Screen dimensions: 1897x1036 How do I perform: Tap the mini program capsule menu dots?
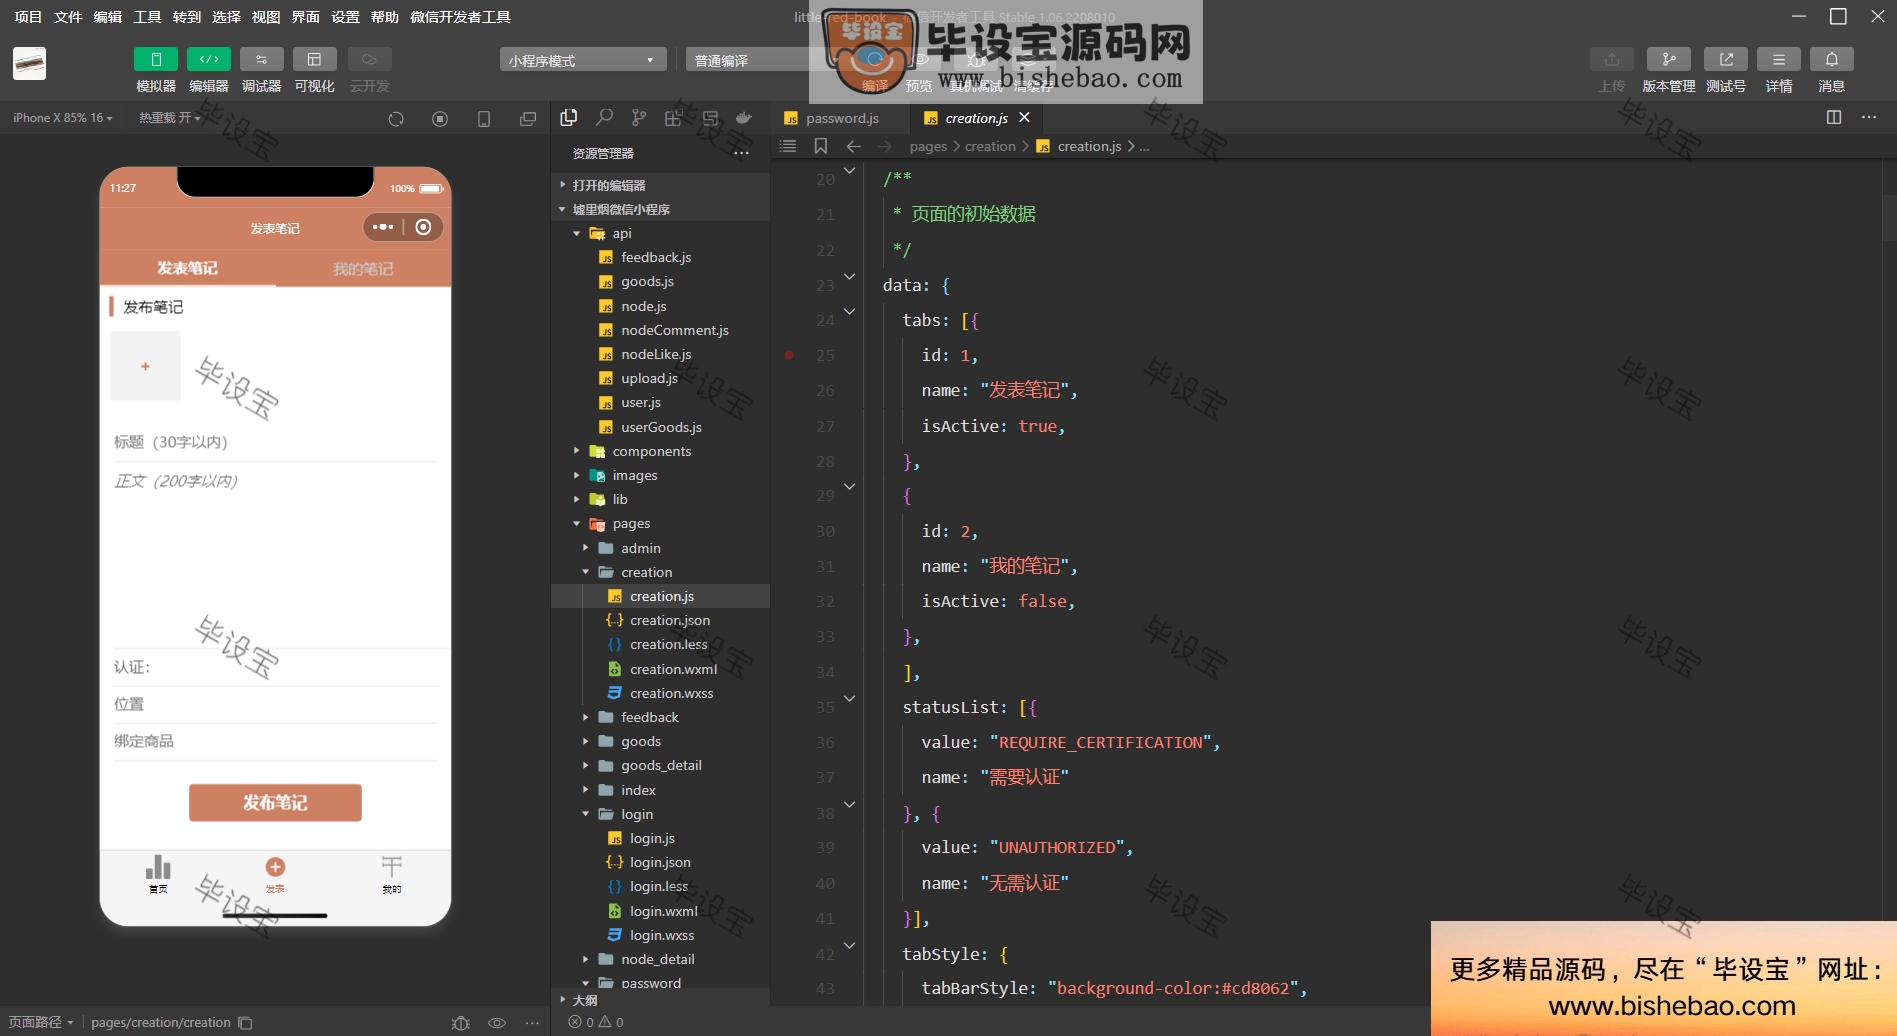click(x=383, y=227)
